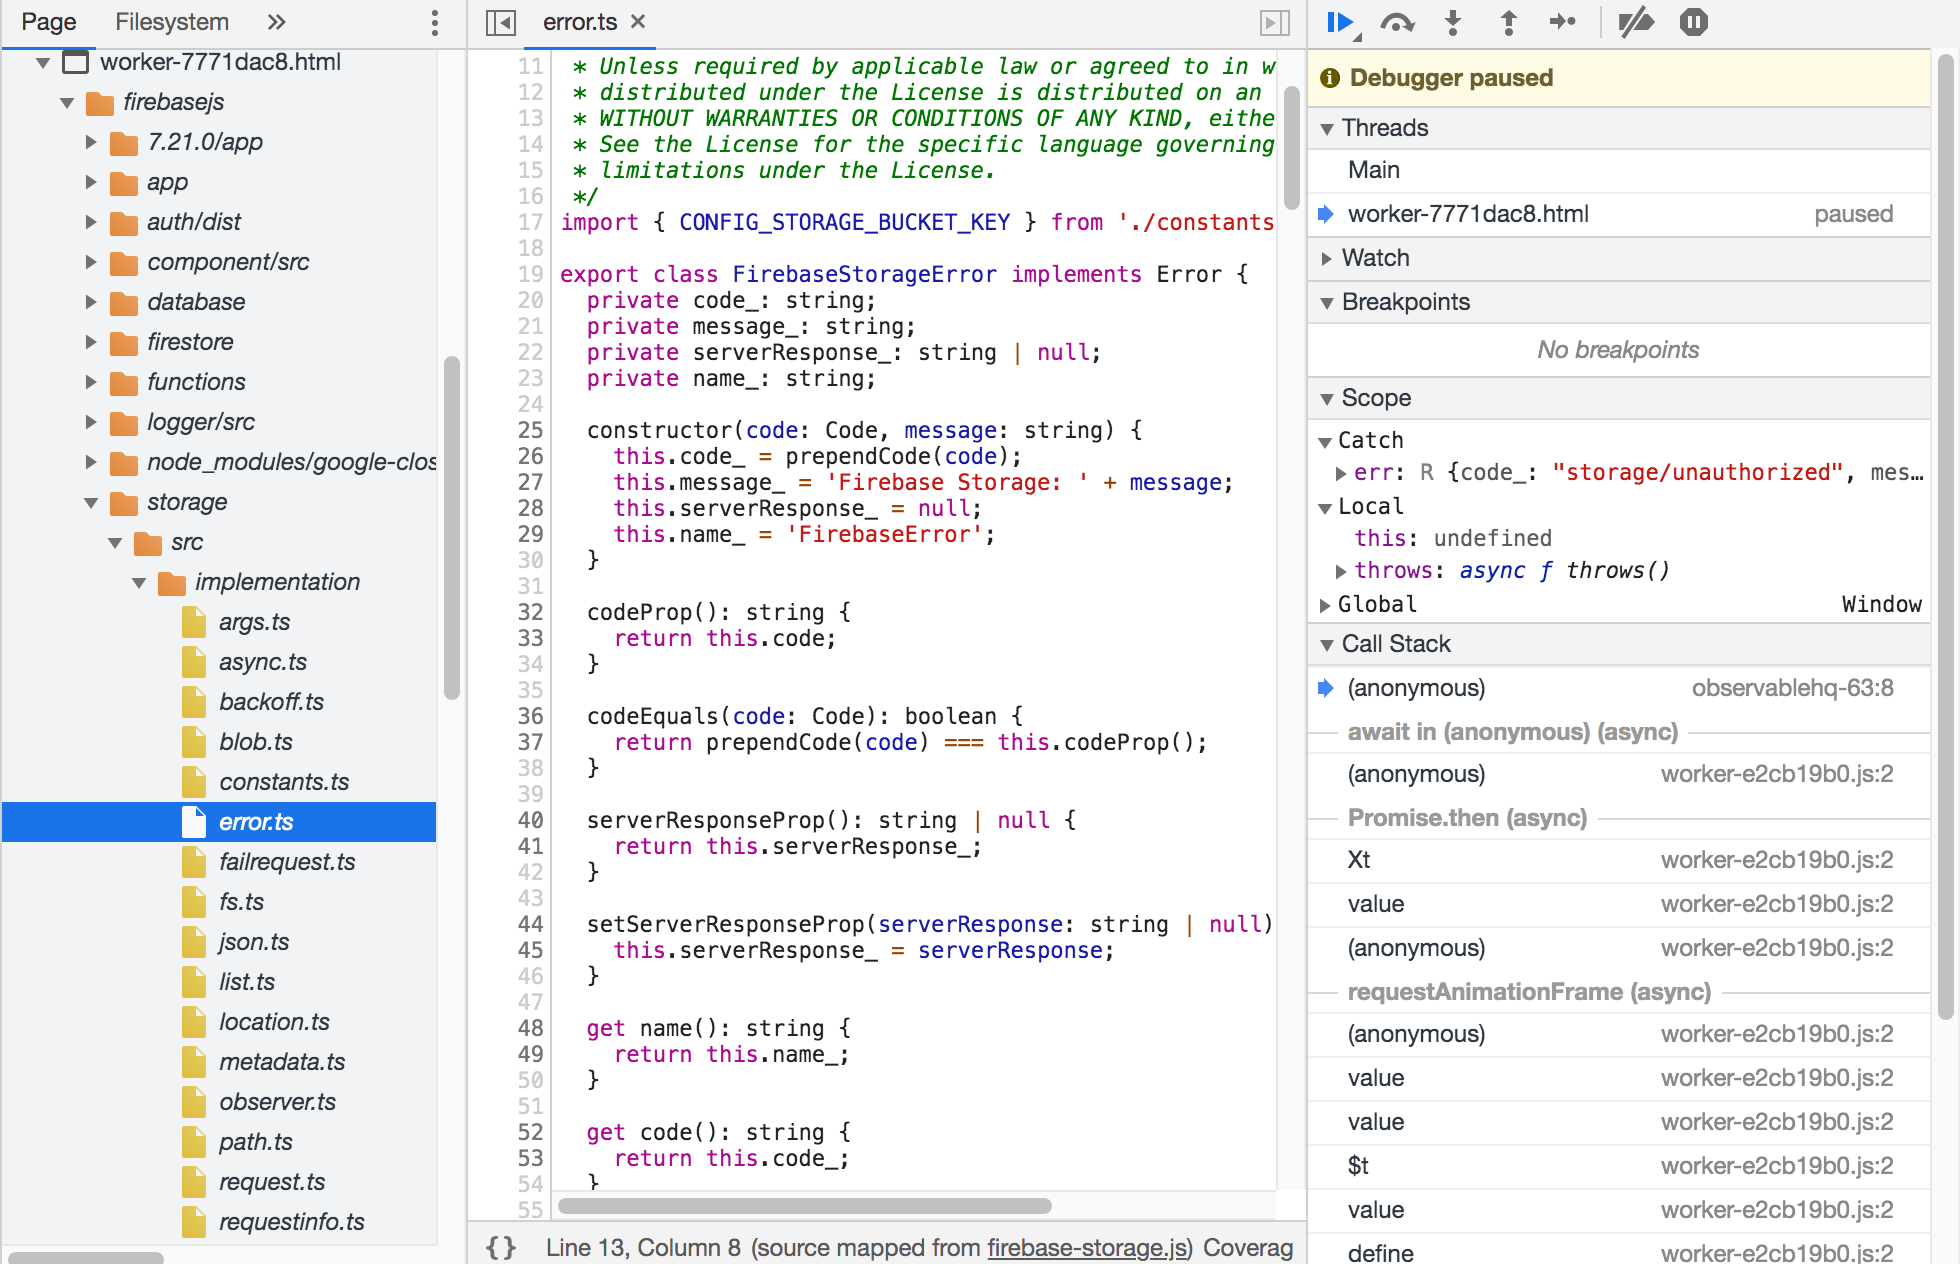Click the database folder
The width and height of the screenshot is (1960, 1264).
196,302
